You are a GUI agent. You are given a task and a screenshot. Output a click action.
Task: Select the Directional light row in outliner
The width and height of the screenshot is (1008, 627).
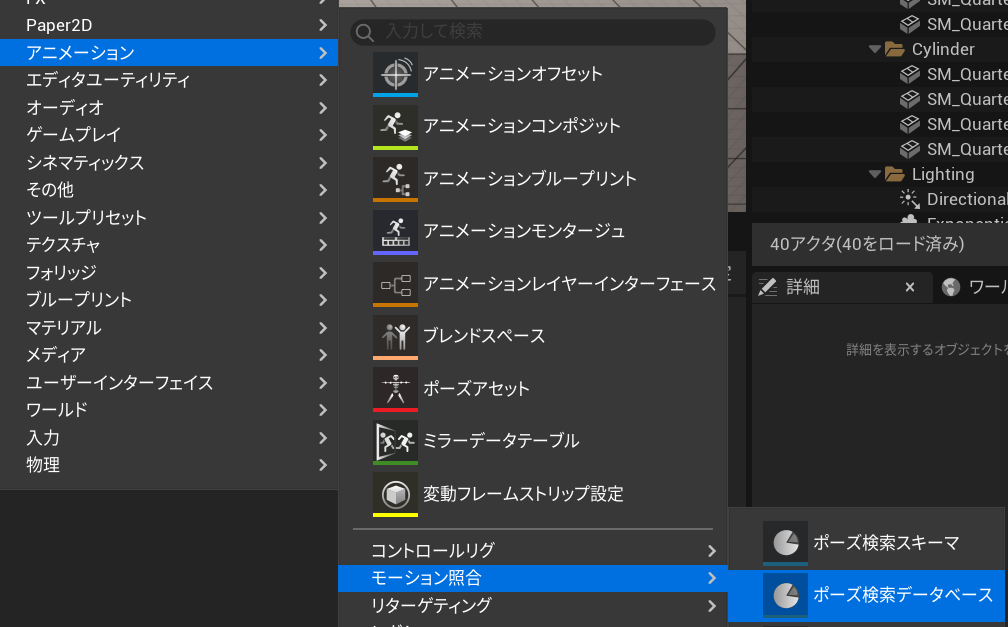click(879, 199)
